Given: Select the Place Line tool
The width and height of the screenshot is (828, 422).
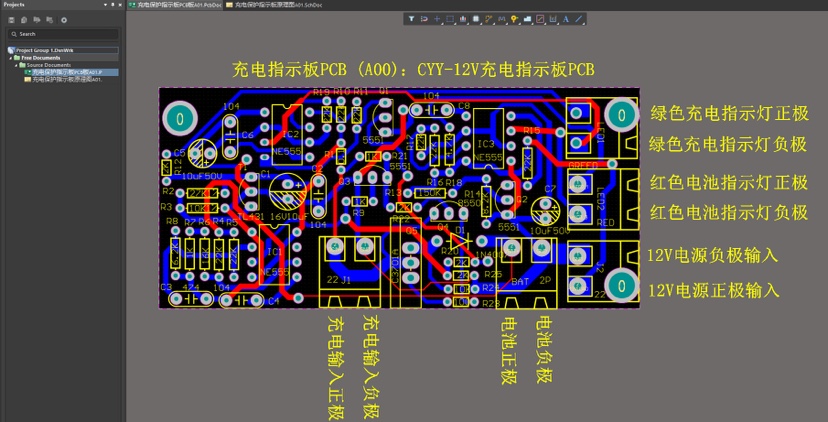Looking at the screenshot, I should (579, 19).
